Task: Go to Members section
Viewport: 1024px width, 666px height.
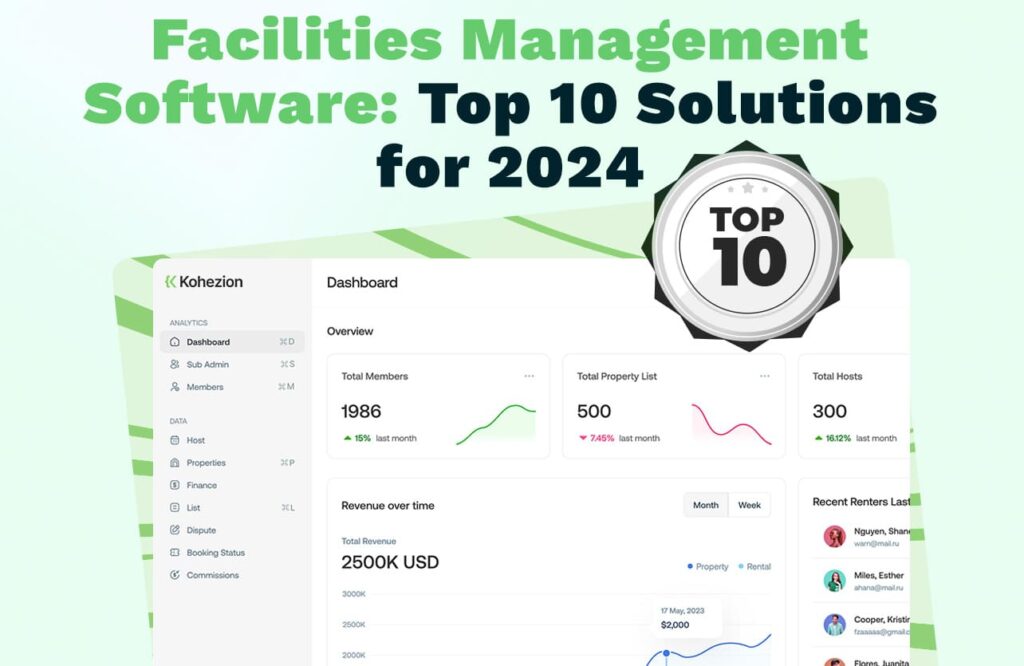Action: (x=232, y=387)
